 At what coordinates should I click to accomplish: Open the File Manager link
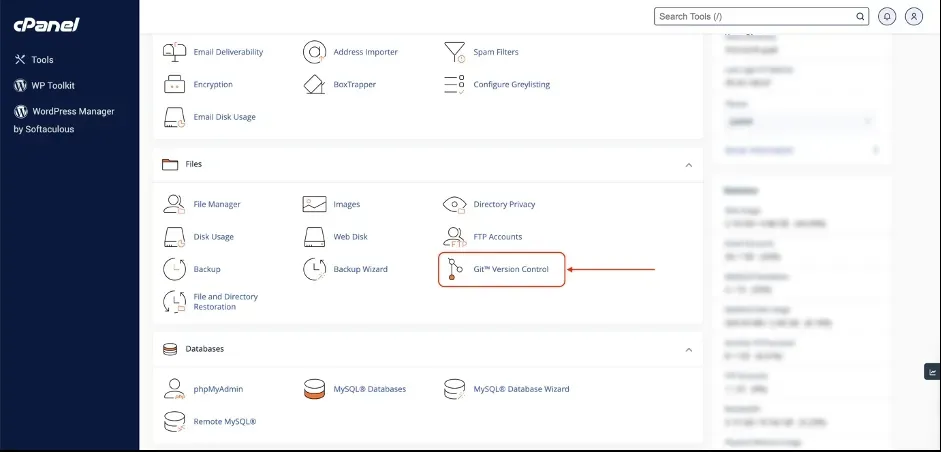point(217,204)
